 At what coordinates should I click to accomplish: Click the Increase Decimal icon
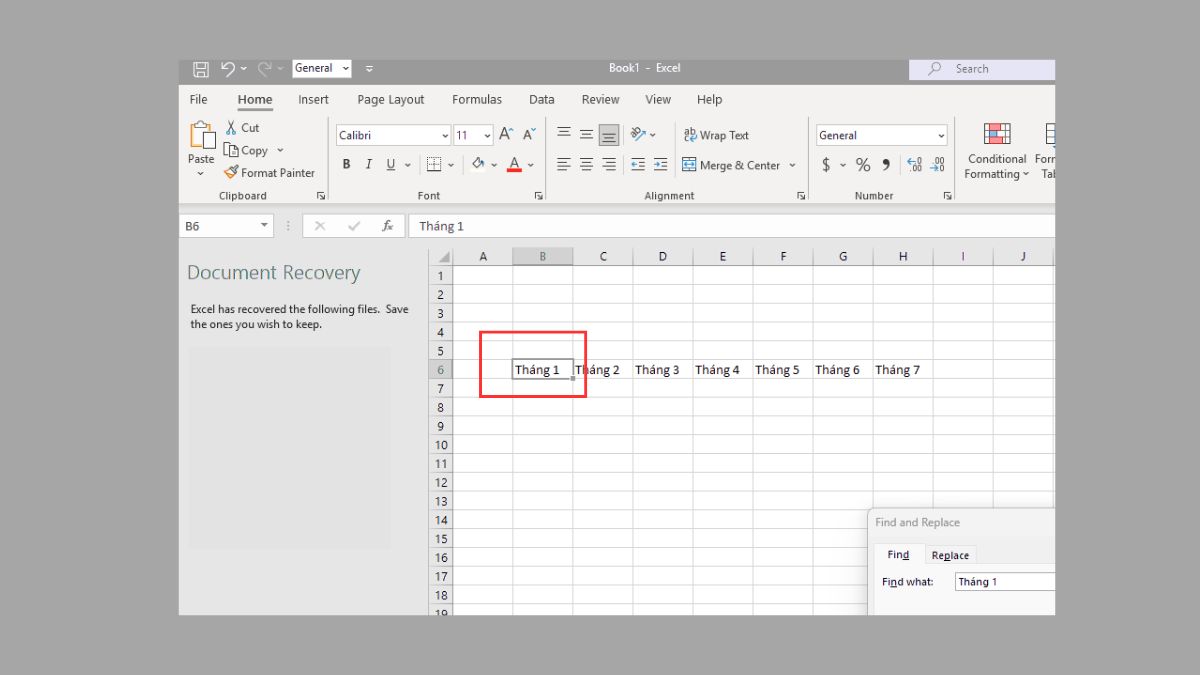coord(916,164)
